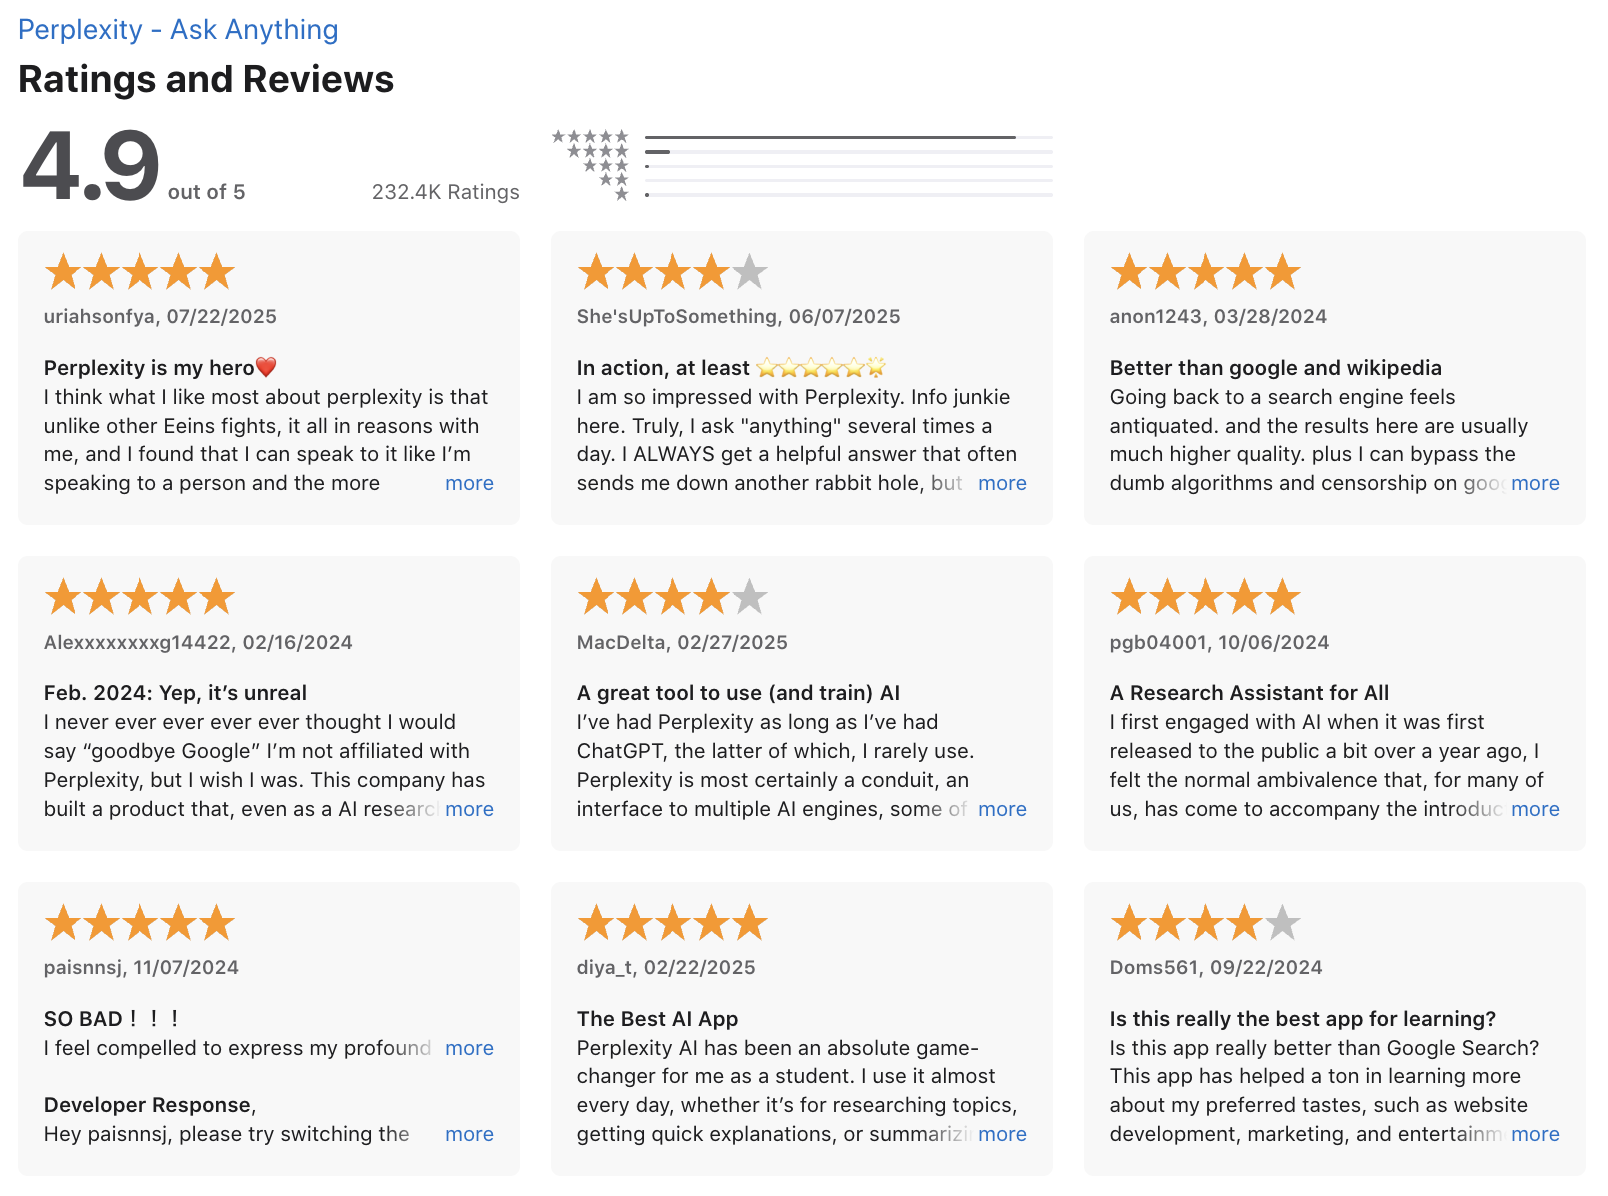Click more on diya_t's 'The Best AI App' review

pos(1002,1134)
